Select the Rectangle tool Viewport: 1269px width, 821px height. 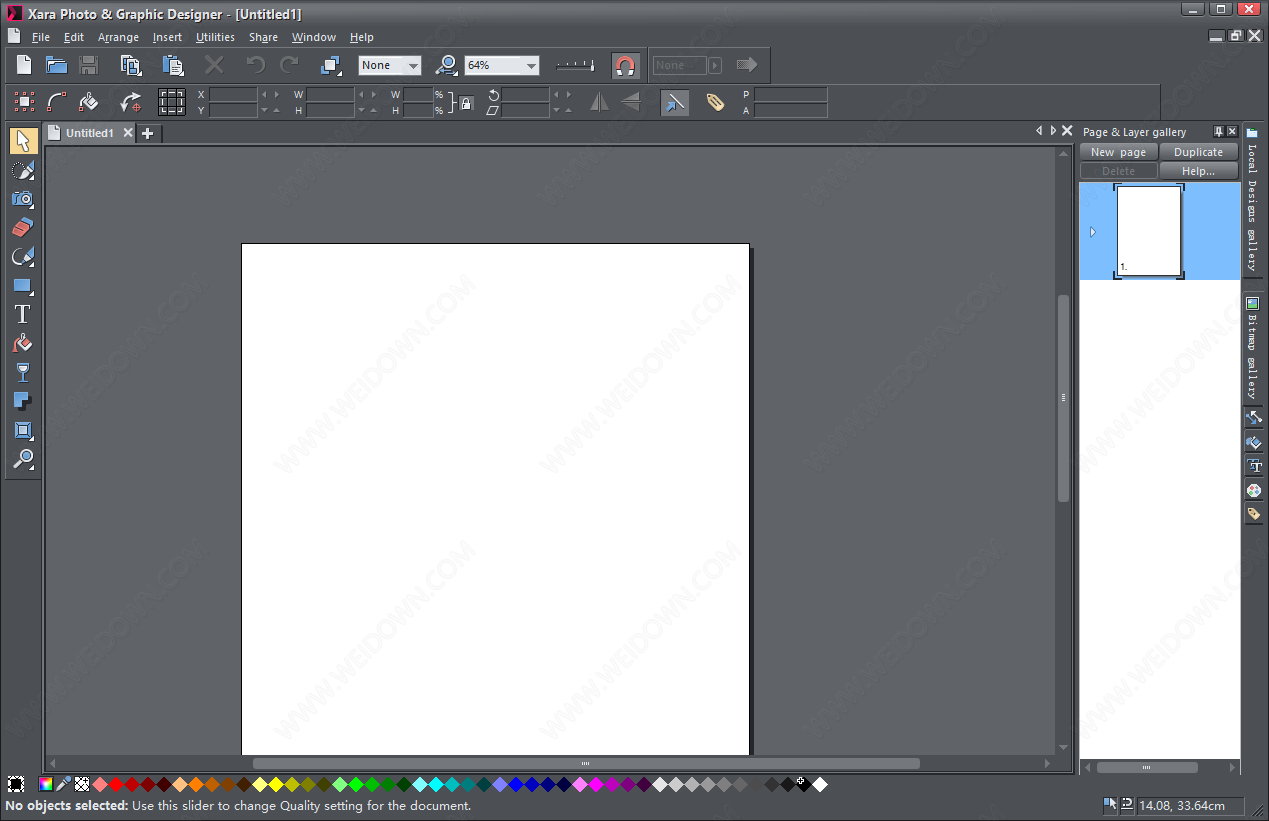pyautogui.click(x=23, y=286)
